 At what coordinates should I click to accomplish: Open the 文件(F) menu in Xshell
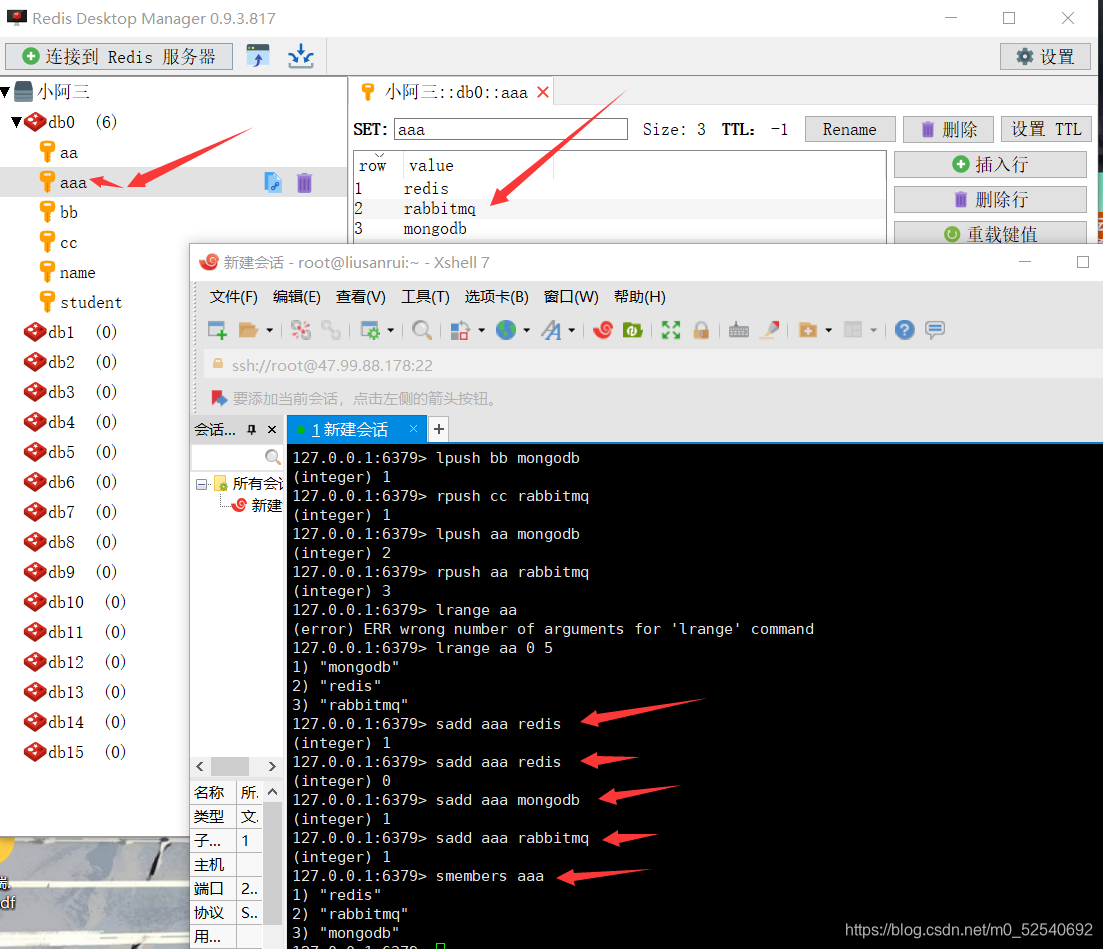tap(234, 297)
